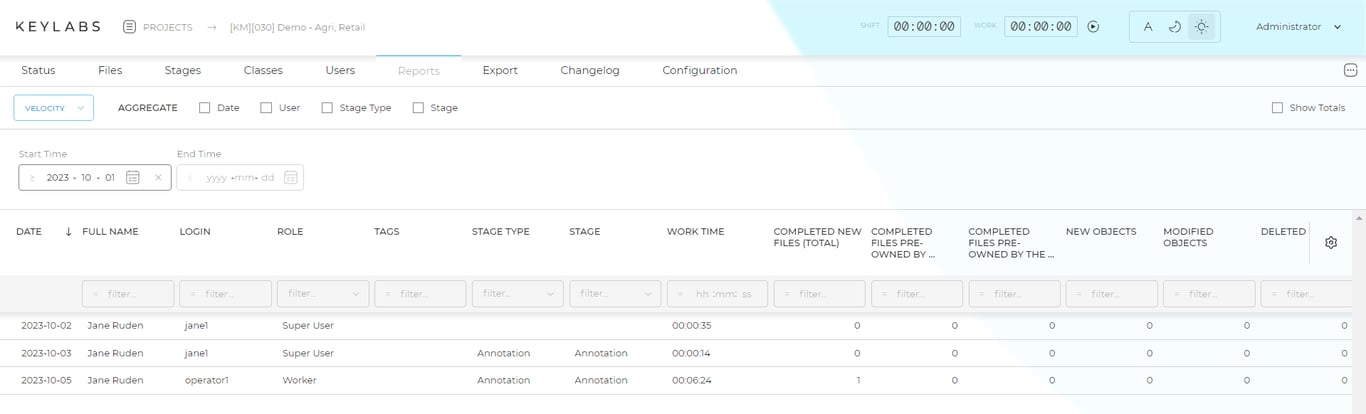This screenshot has height=414, width=1366.
Task: Sort by the Full Name column header
Action: coord(110,231)
